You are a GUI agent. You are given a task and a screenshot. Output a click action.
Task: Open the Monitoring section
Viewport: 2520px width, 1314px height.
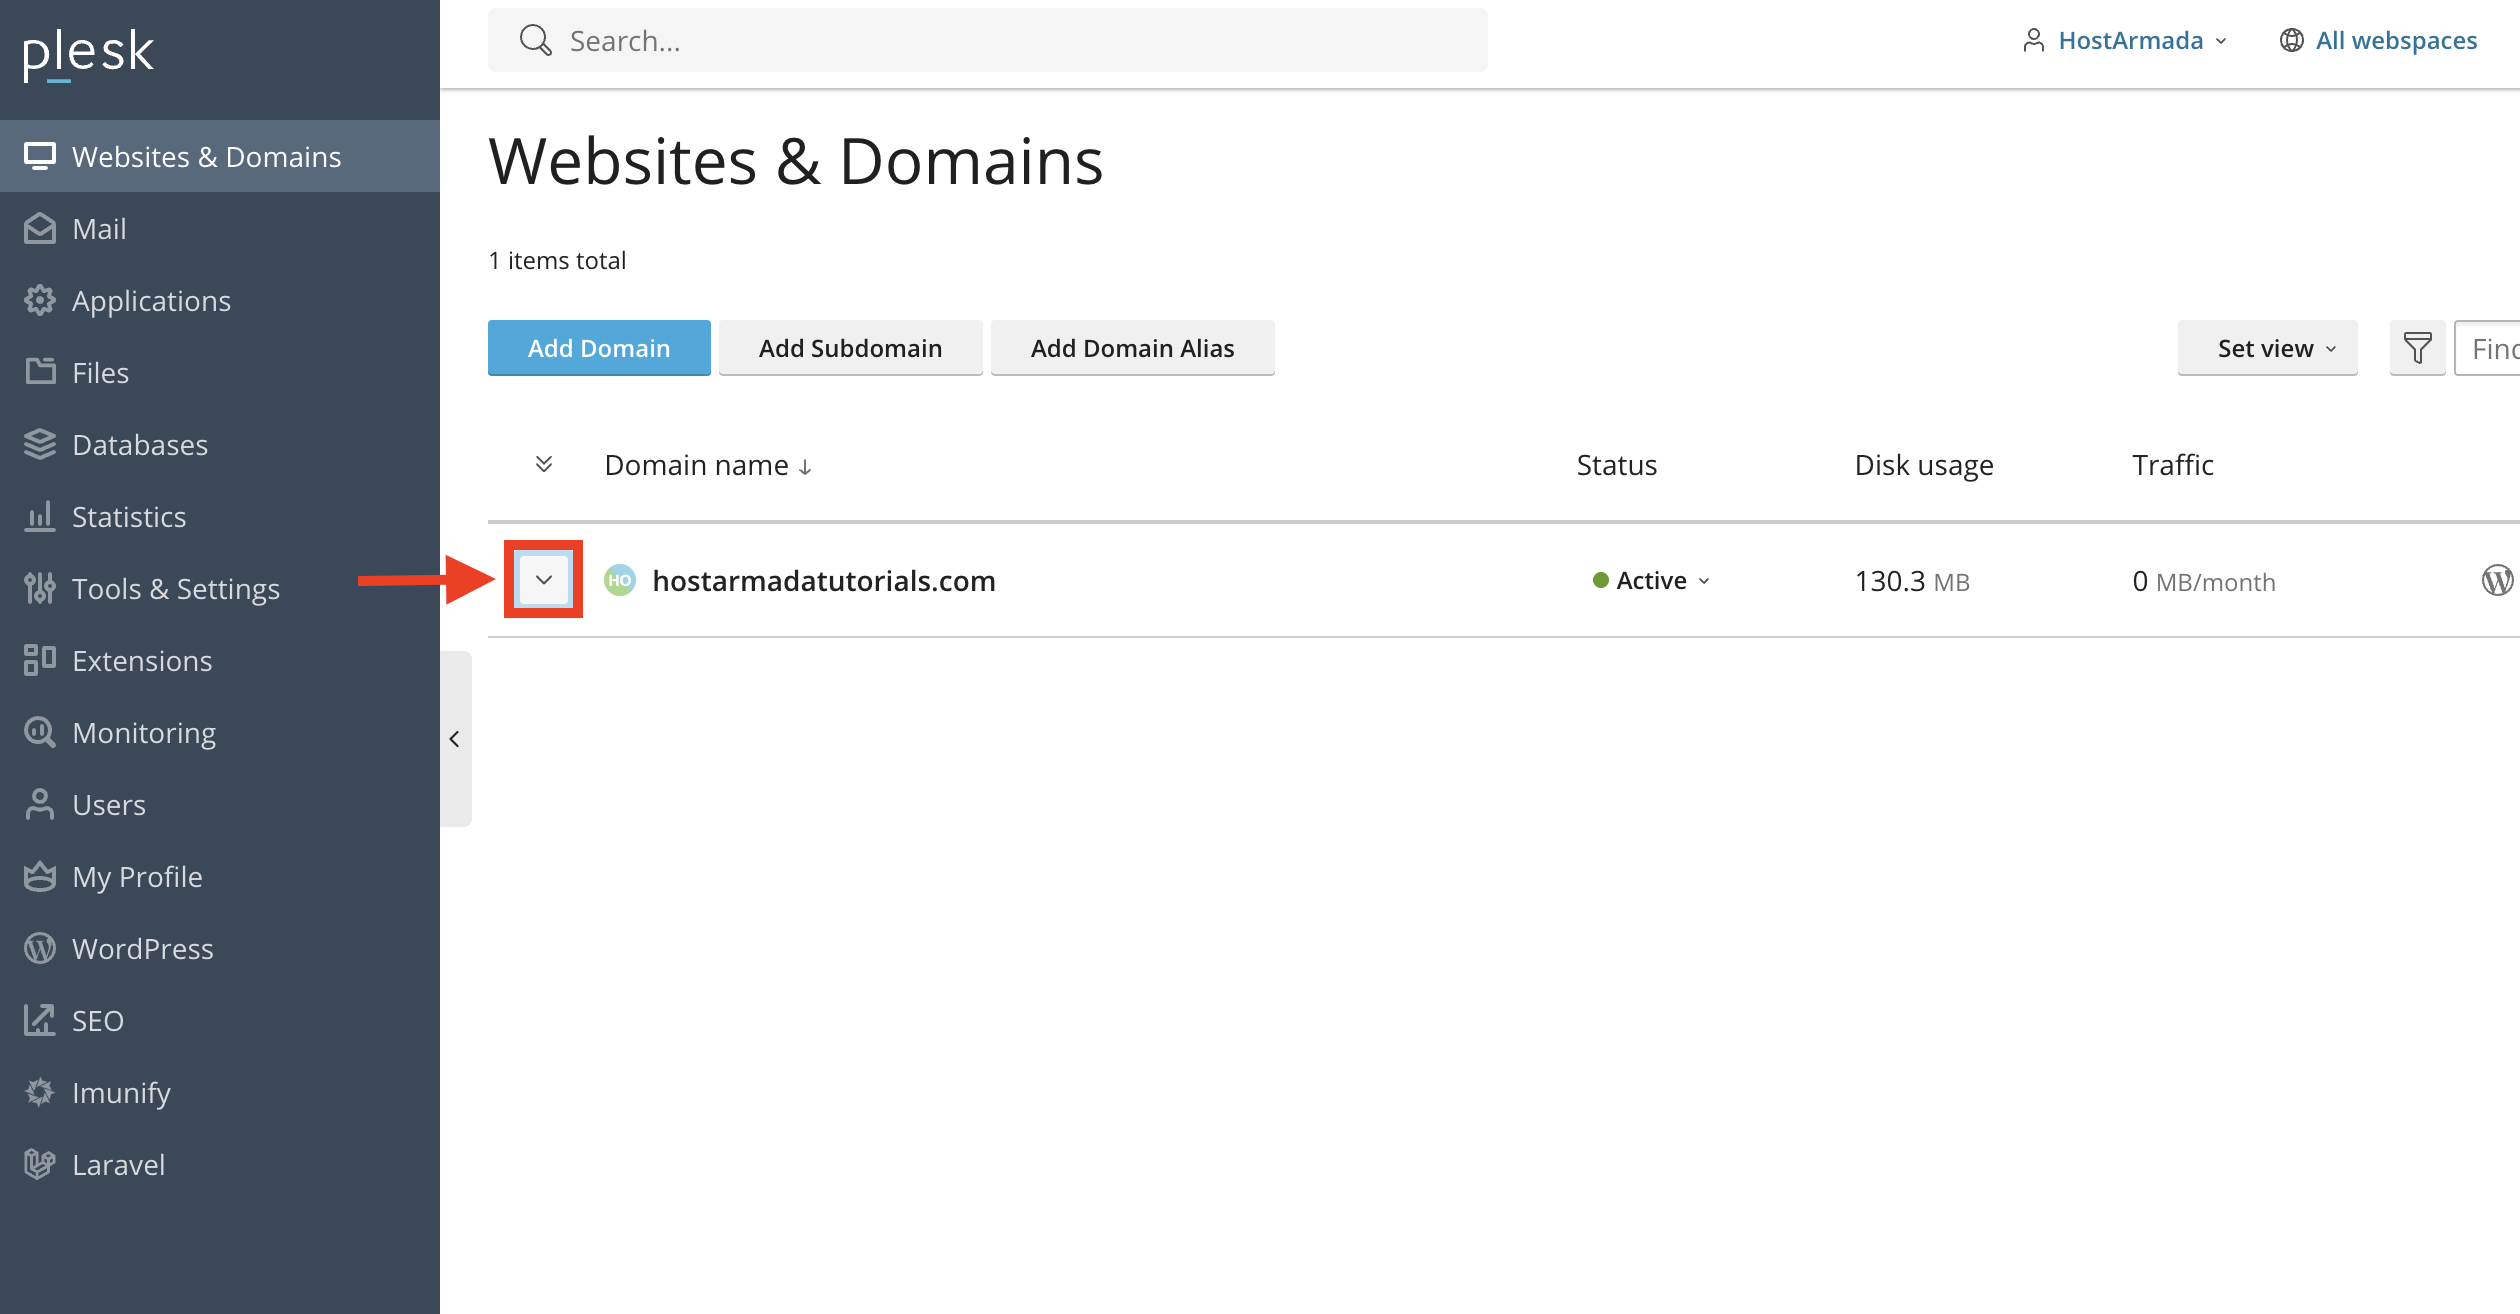(143, 732)
